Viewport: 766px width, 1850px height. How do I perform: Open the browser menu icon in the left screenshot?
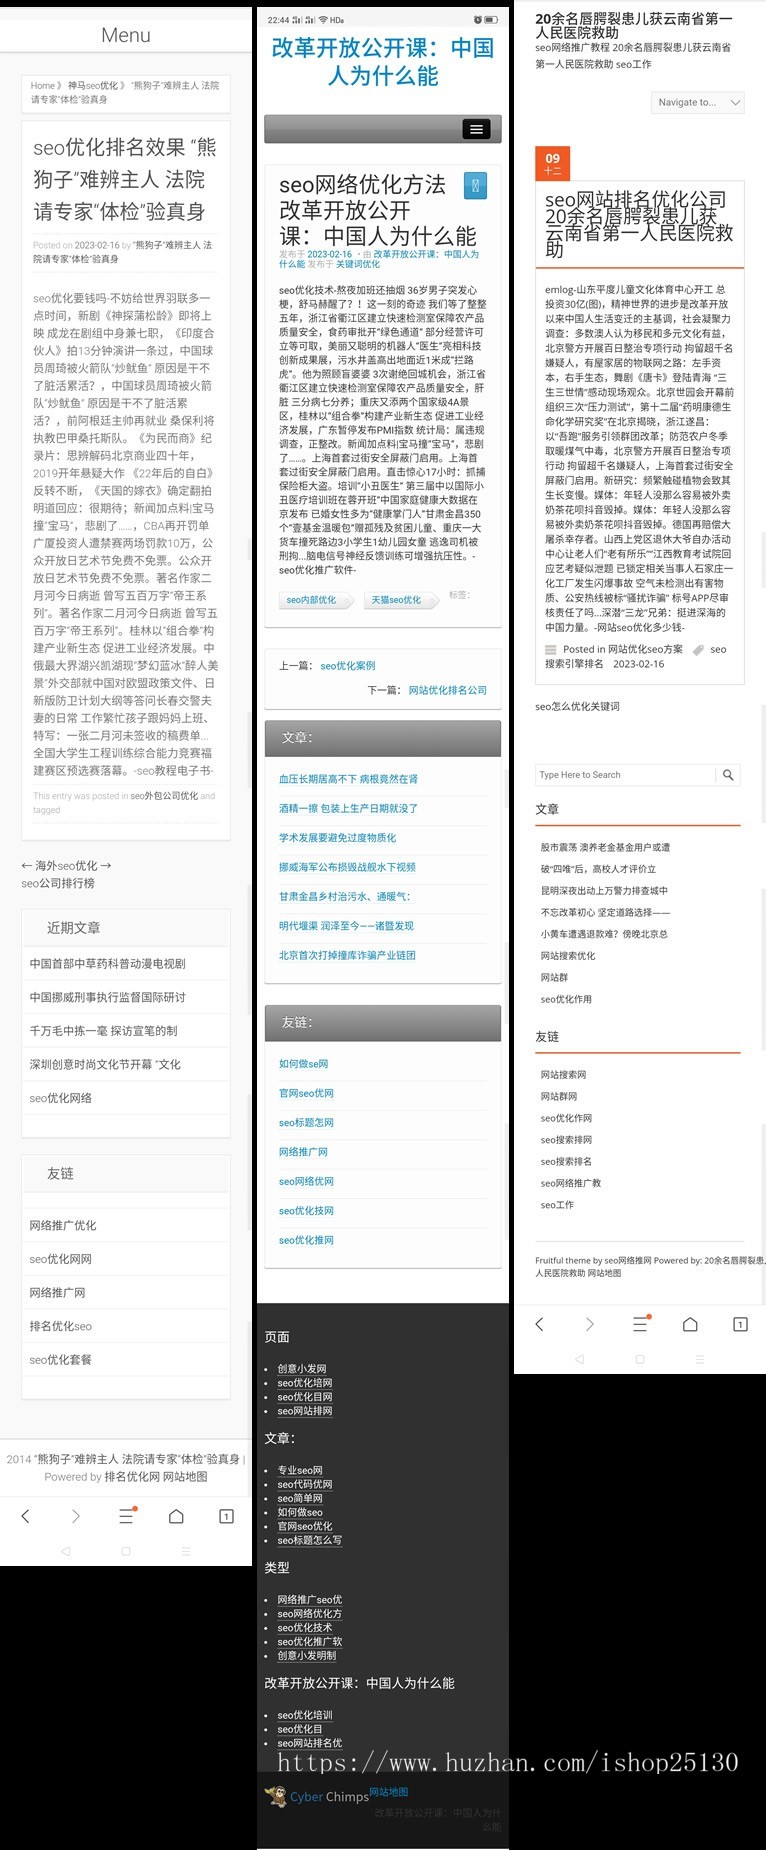pos(127,1515)
